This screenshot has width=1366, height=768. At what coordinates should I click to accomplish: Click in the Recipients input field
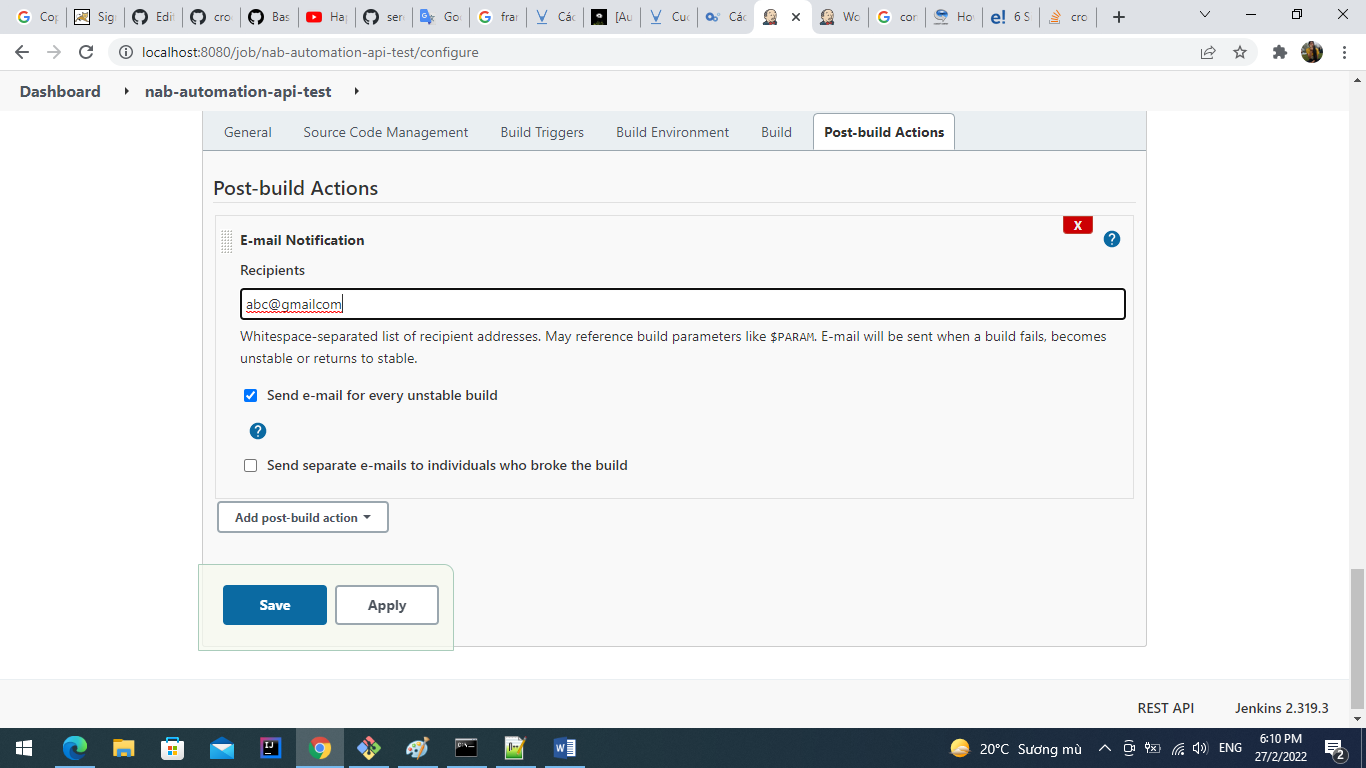pos(683,304)
